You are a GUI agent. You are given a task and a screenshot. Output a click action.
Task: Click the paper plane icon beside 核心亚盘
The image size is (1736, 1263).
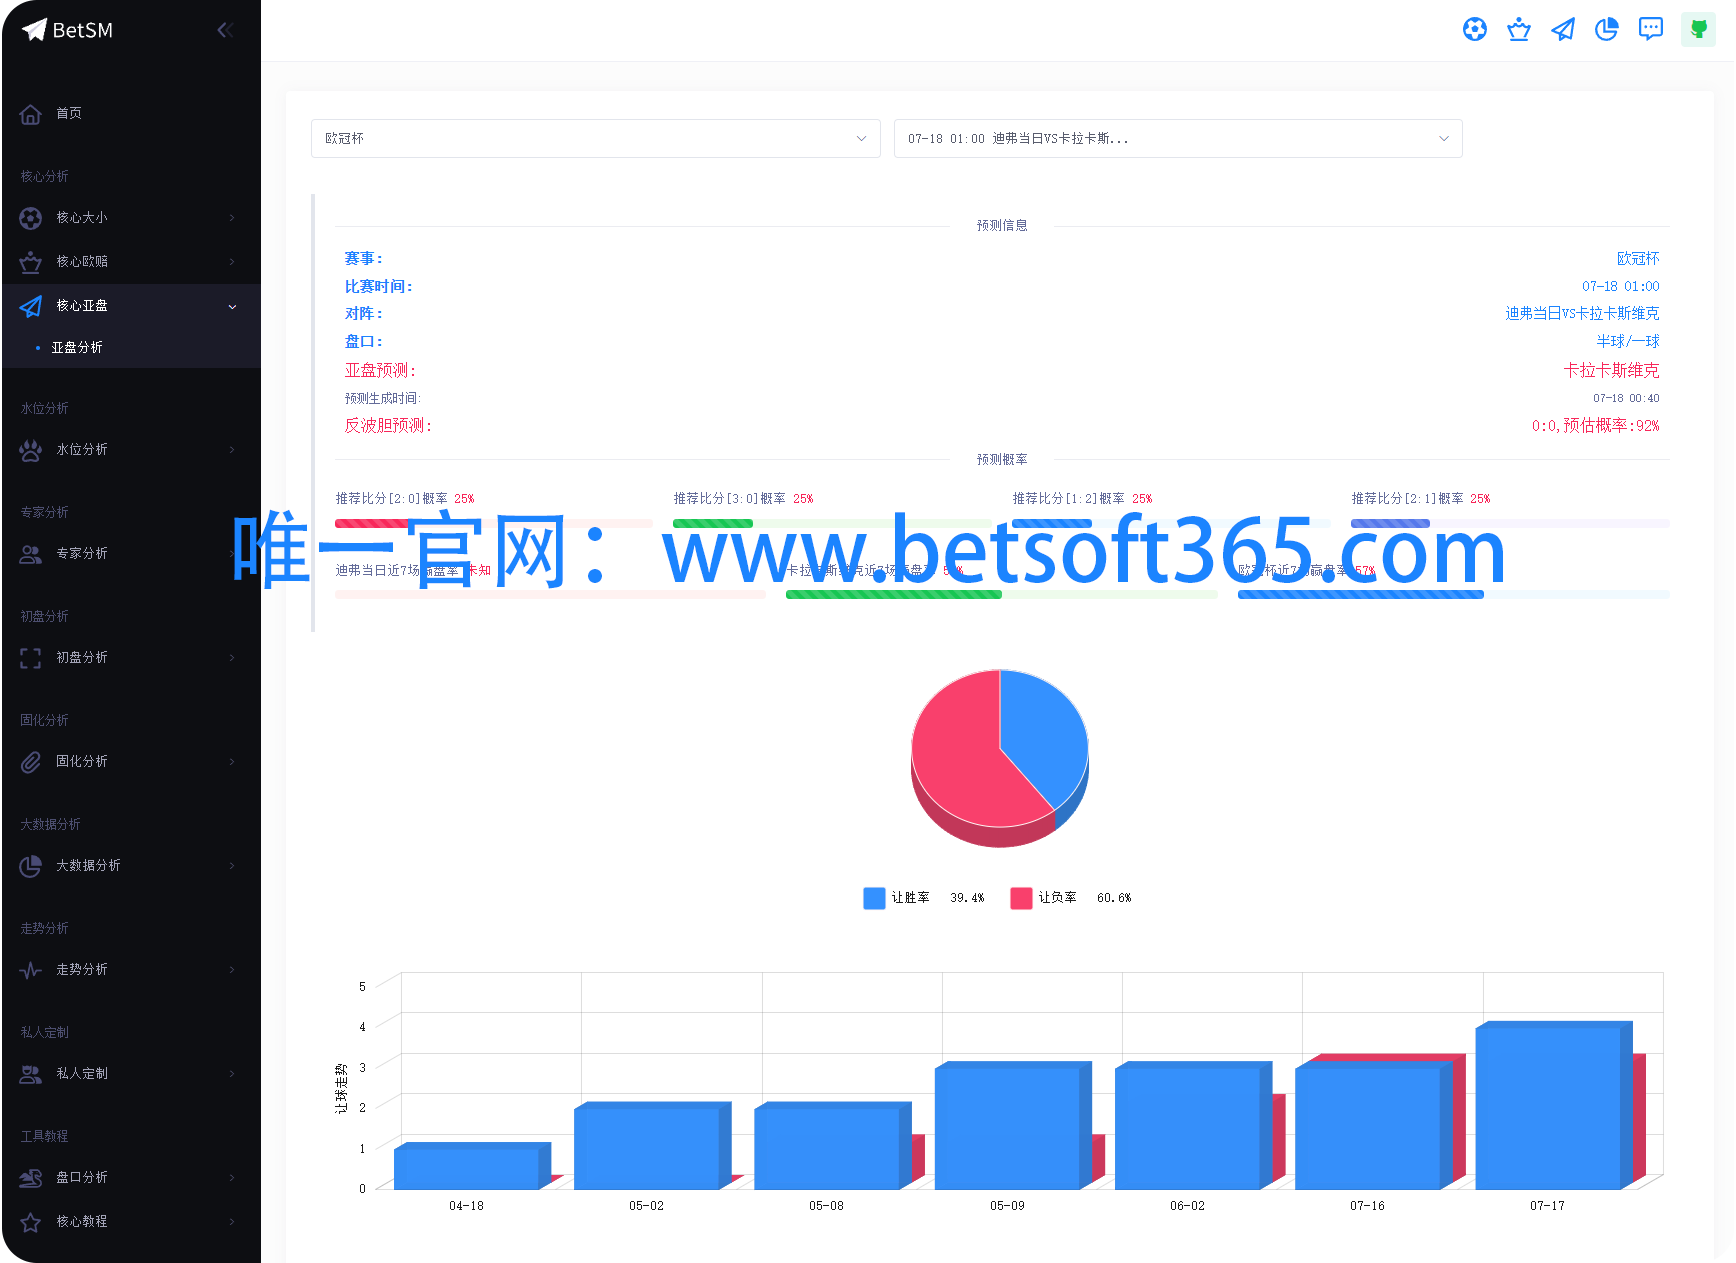tap(31, 306)
